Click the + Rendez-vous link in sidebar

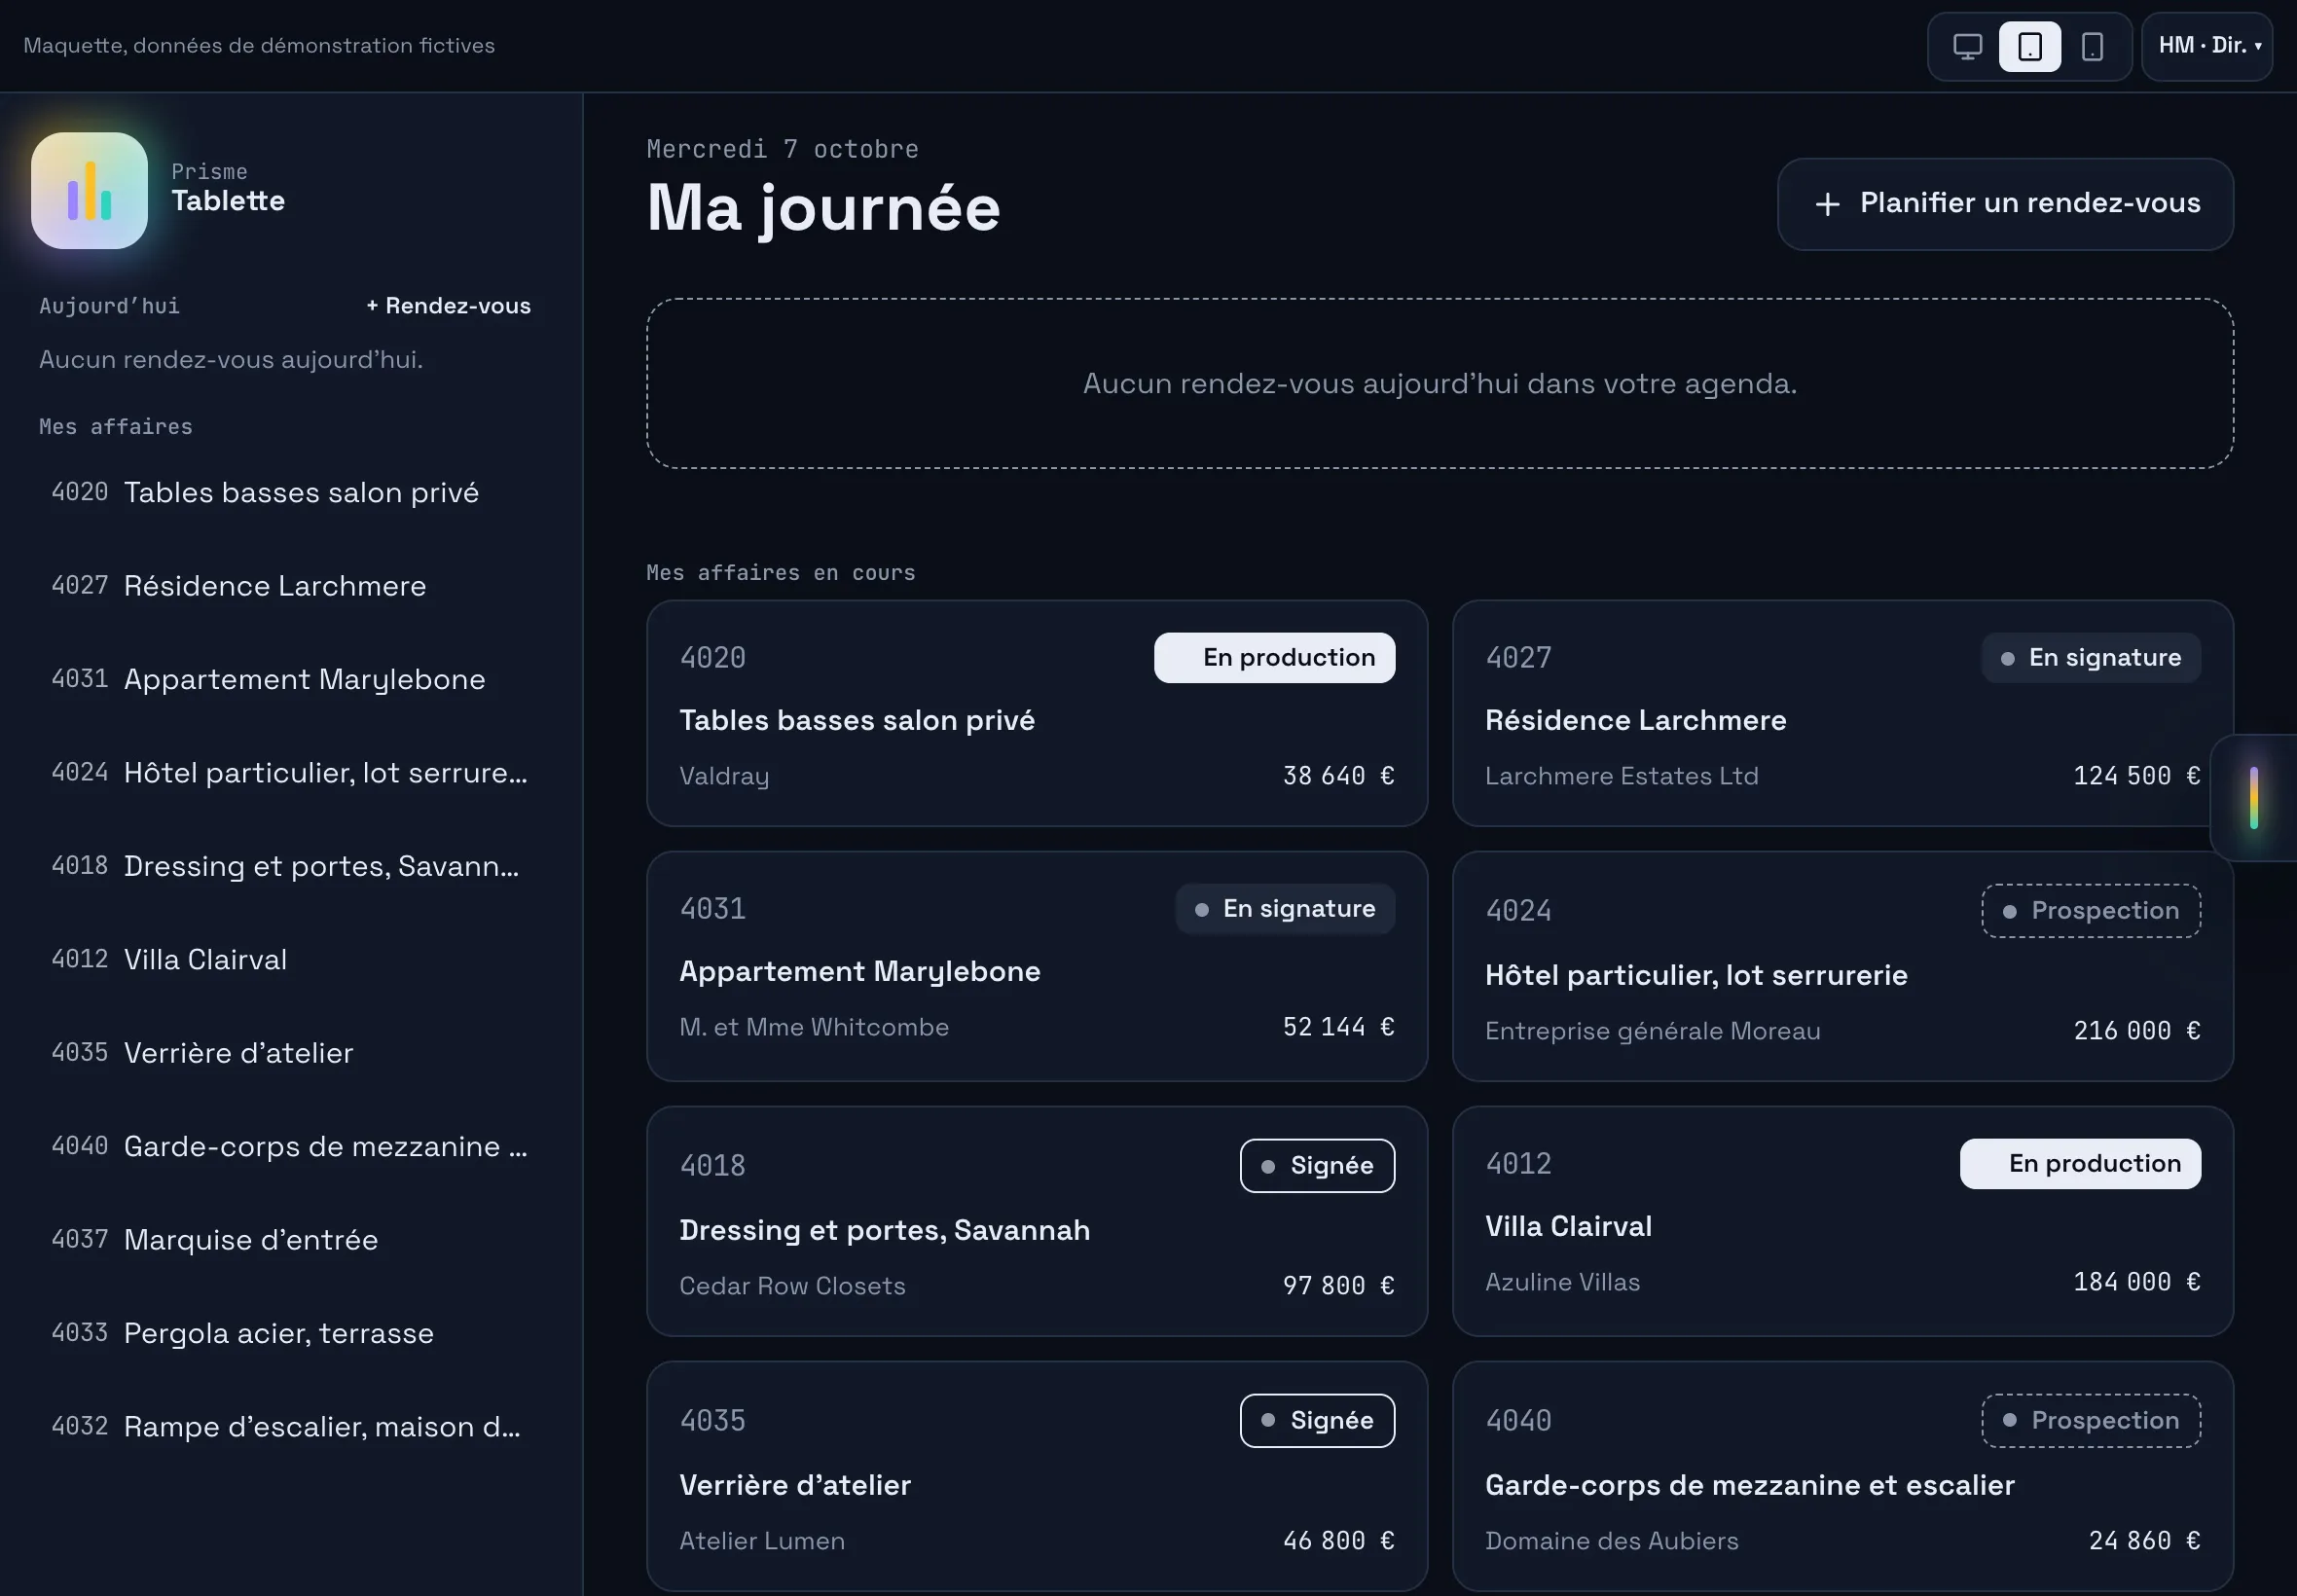point(448,306)
